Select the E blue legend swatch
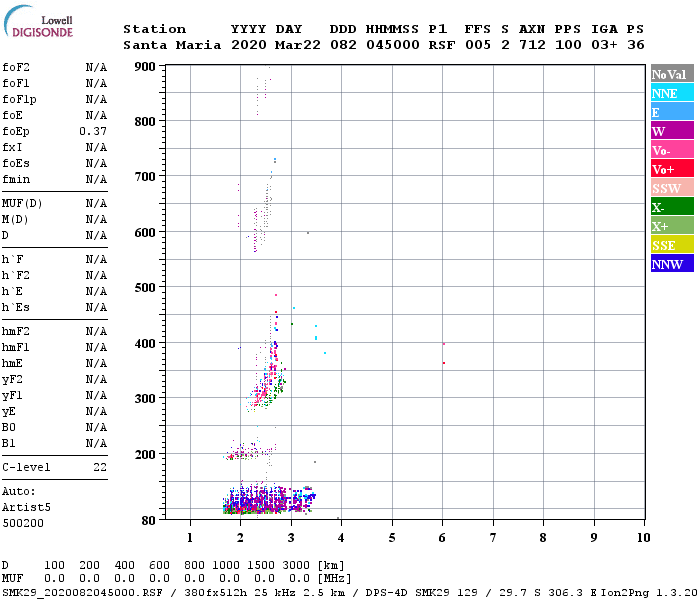 pyautogui.click(x=672, y=112)
